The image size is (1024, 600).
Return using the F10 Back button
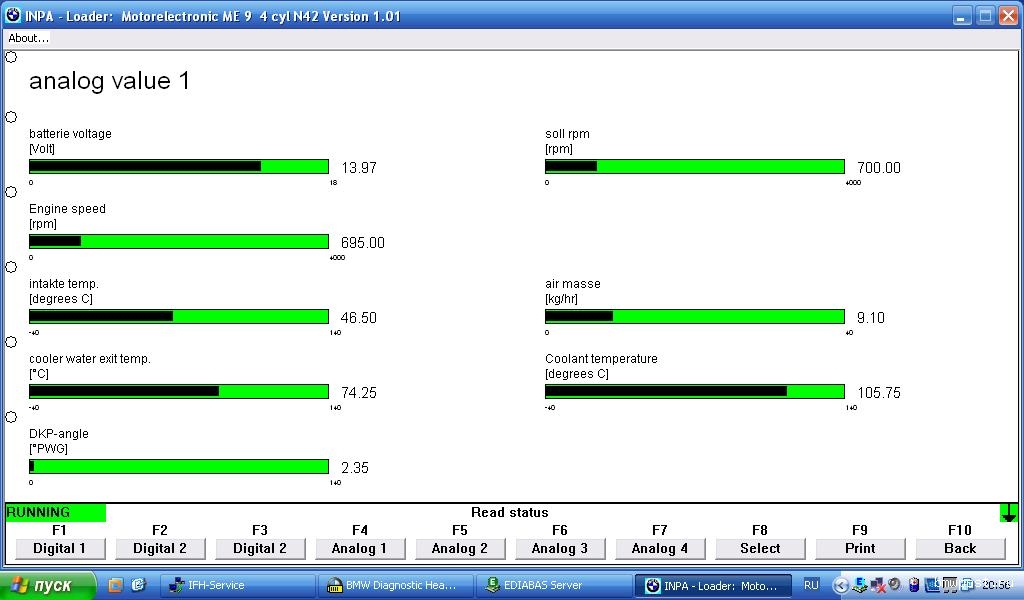tap(960, 548)
